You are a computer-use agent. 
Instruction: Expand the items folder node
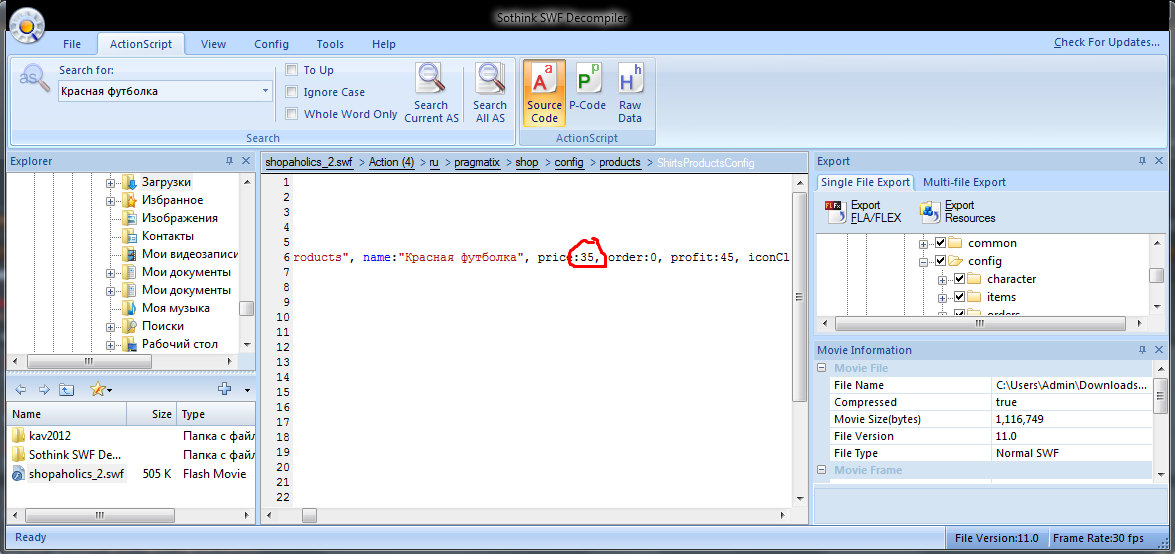tap(942, 297)
